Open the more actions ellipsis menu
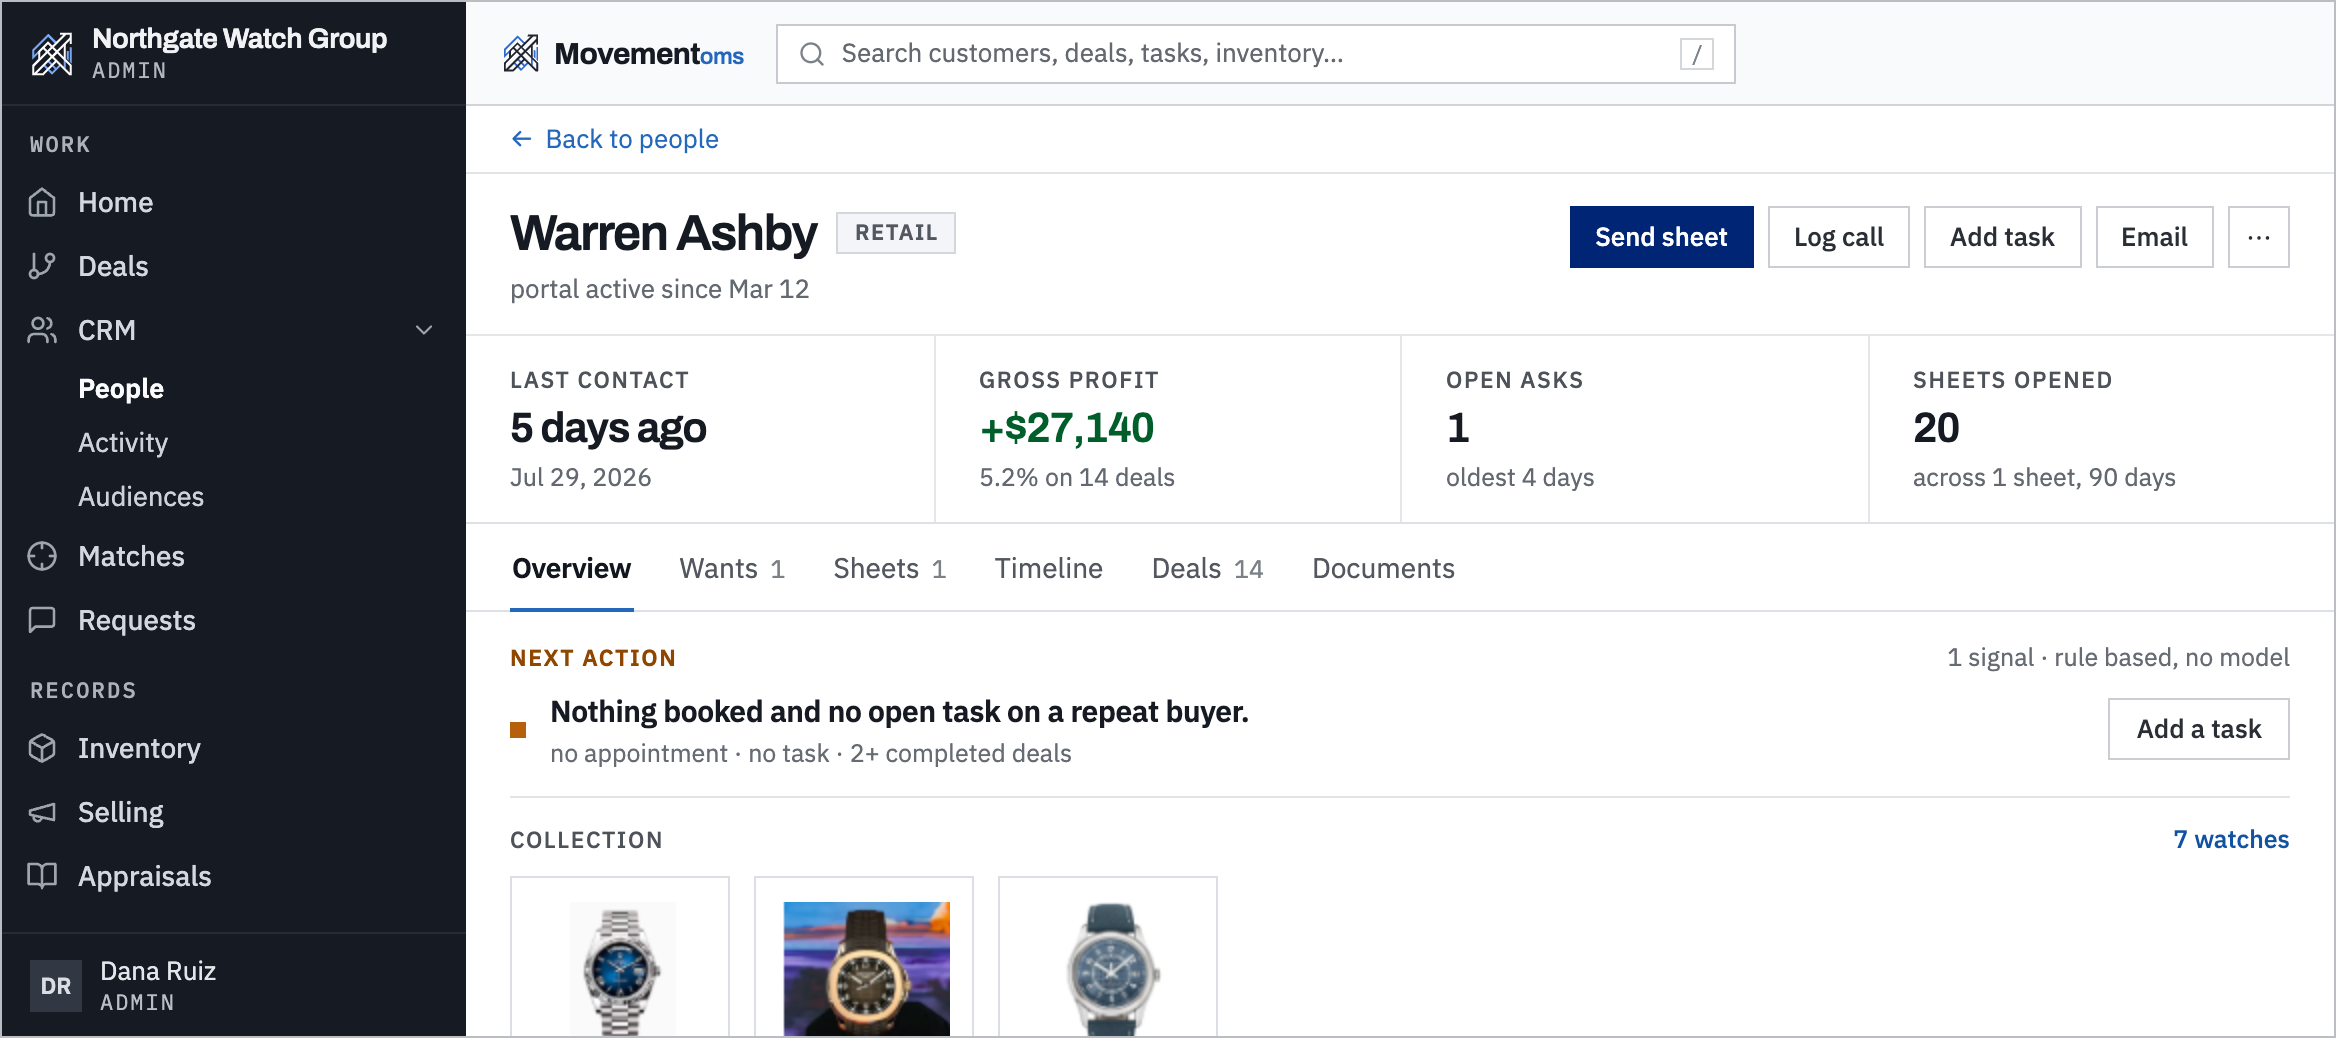The height and width of the screenshot is (1038, 2336). [x=2258, y=237]
